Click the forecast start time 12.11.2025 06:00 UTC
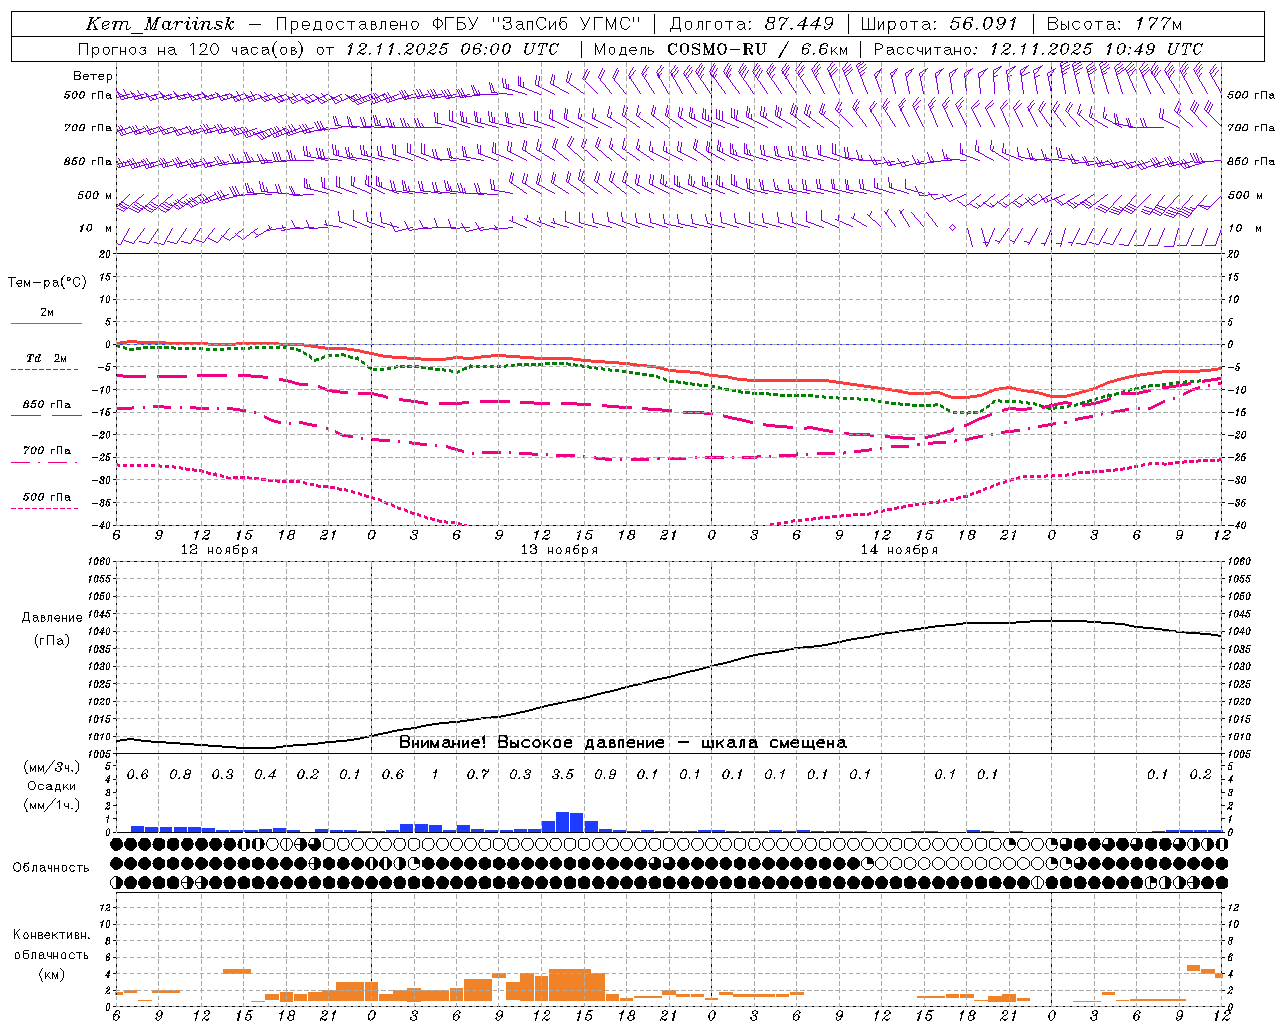 (452, 49)
